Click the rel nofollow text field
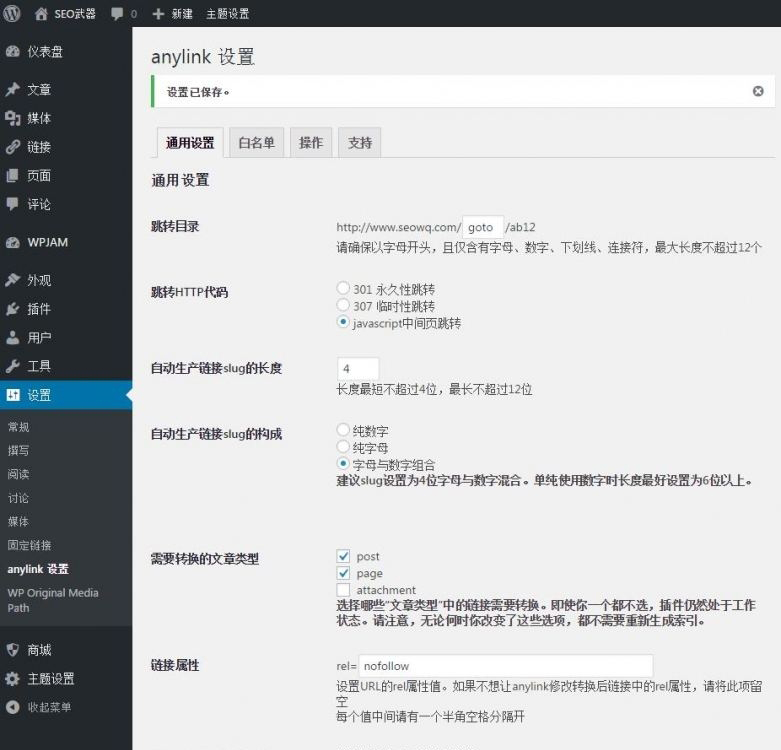Screen dimensions: 781x750 tap(505, 666)
